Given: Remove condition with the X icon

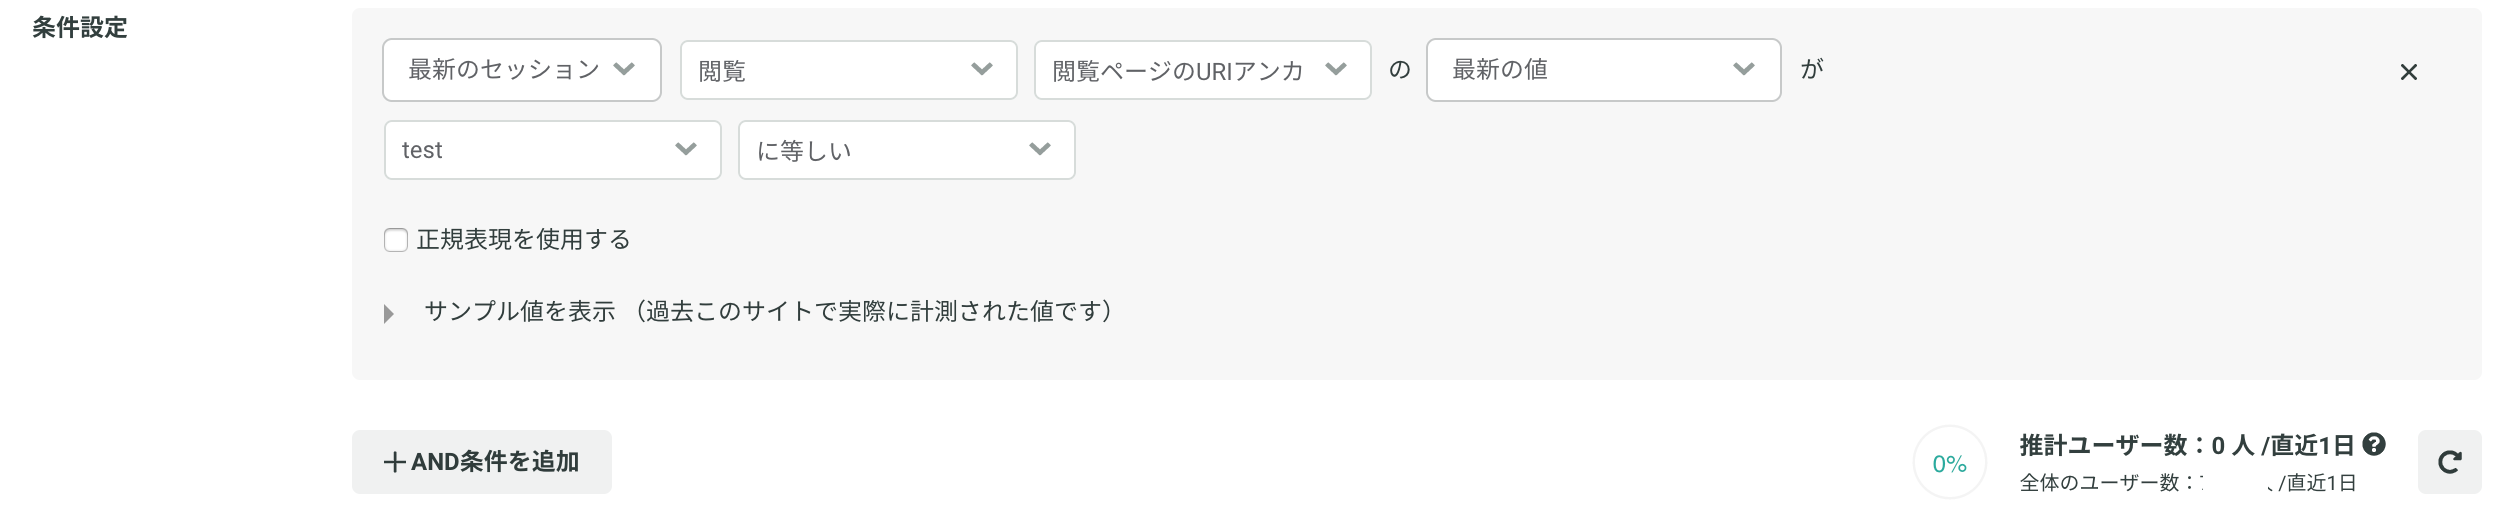Looking at the screenshot, I should (x=2408, y=72).
